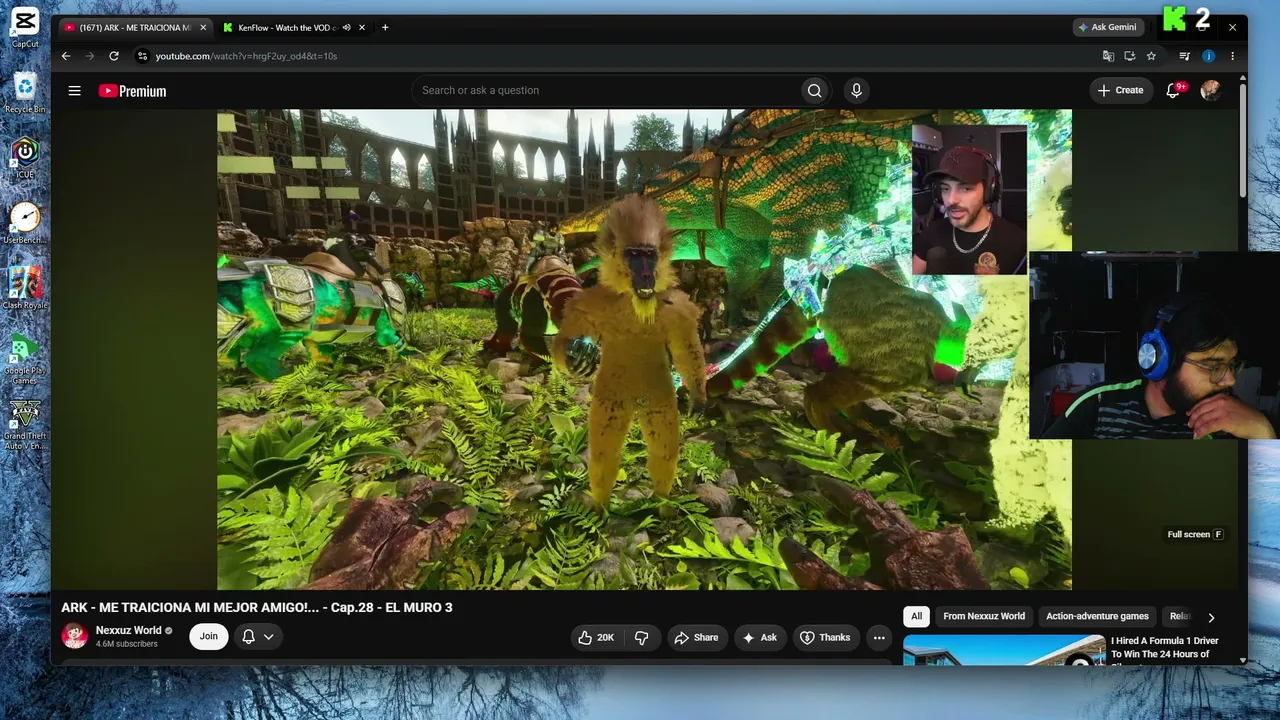Switch to the ARK video YouTube tab
Image resolution: width=1280 pixels, height=720 pixels.
click(x=135, y=28)
